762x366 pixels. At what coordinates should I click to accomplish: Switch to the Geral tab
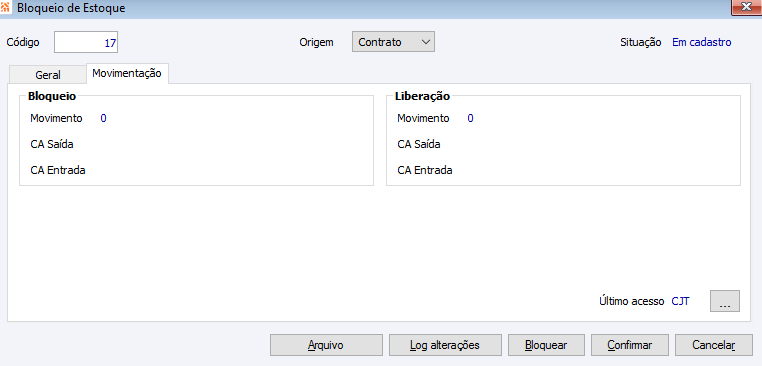tap(48, 75)
